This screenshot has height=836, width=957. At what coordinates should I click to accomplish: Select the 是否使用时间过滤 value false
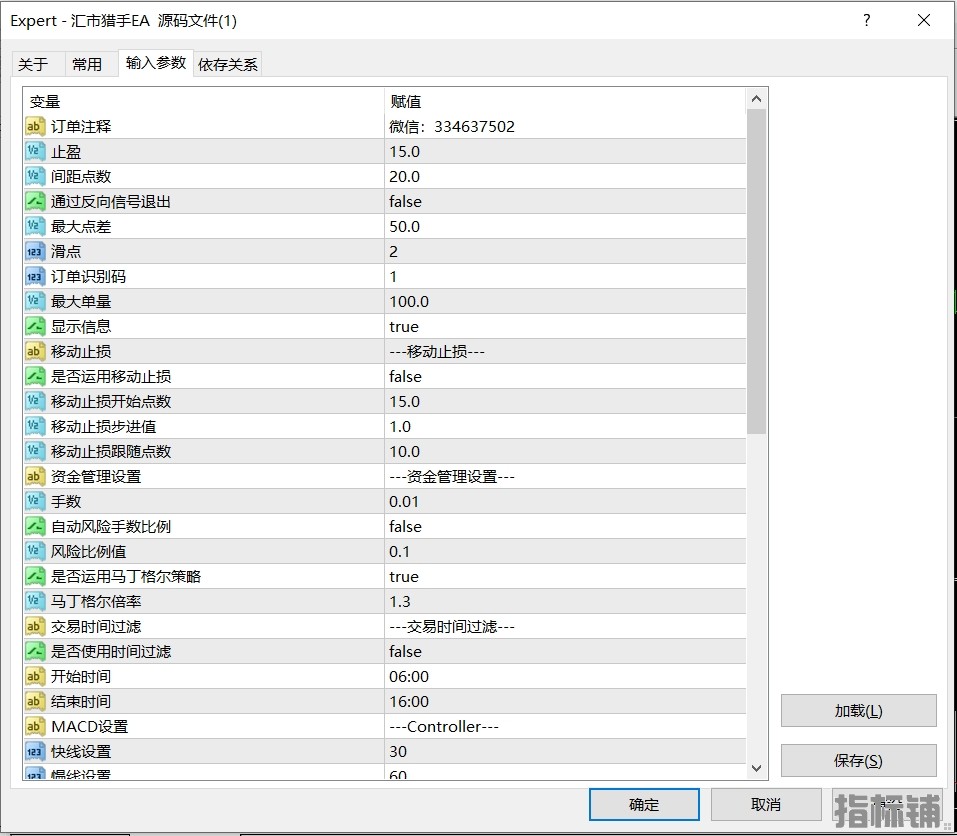pos(405,652)
